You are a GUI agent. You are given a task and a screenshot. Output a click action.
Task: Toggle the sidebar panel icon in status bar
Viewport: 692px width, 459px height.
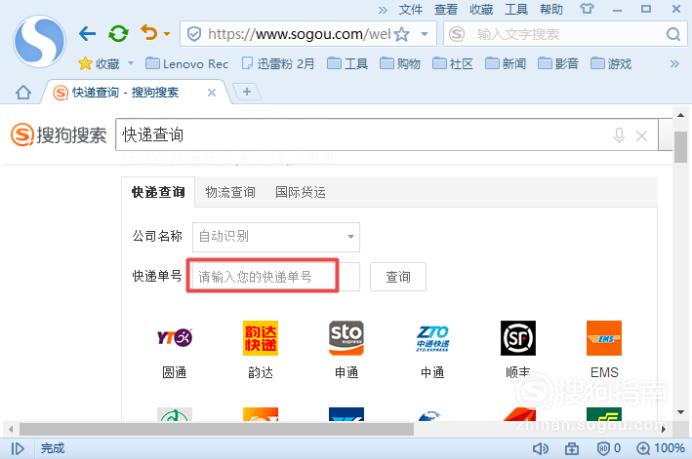click(17, 448)
